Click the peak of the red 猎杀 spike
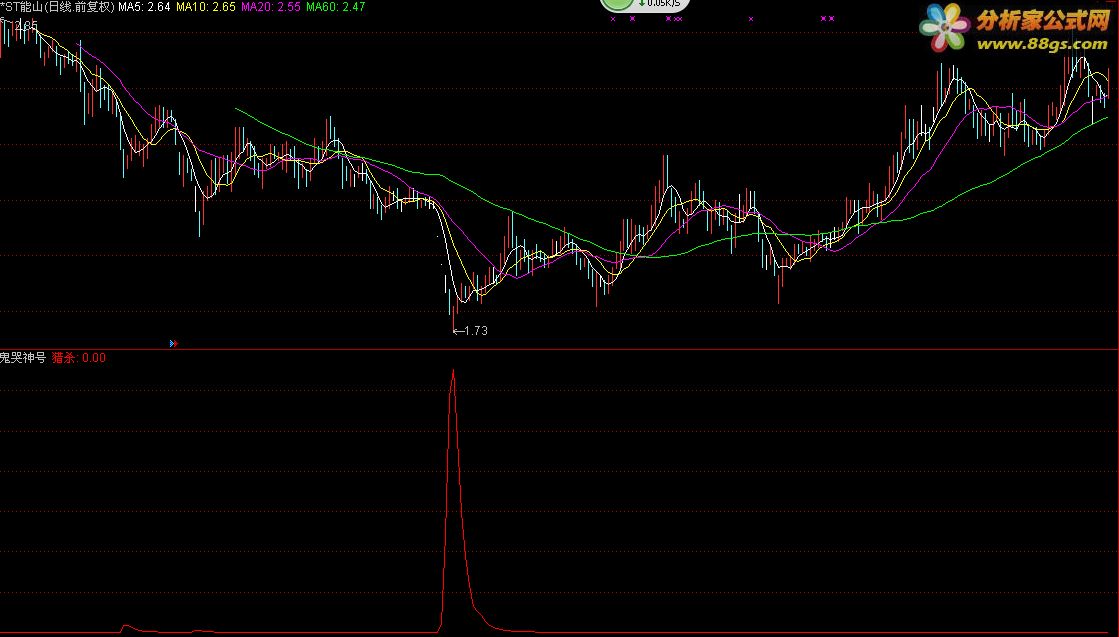This screenshot has height=637, width=1119. tap(452, 371)
